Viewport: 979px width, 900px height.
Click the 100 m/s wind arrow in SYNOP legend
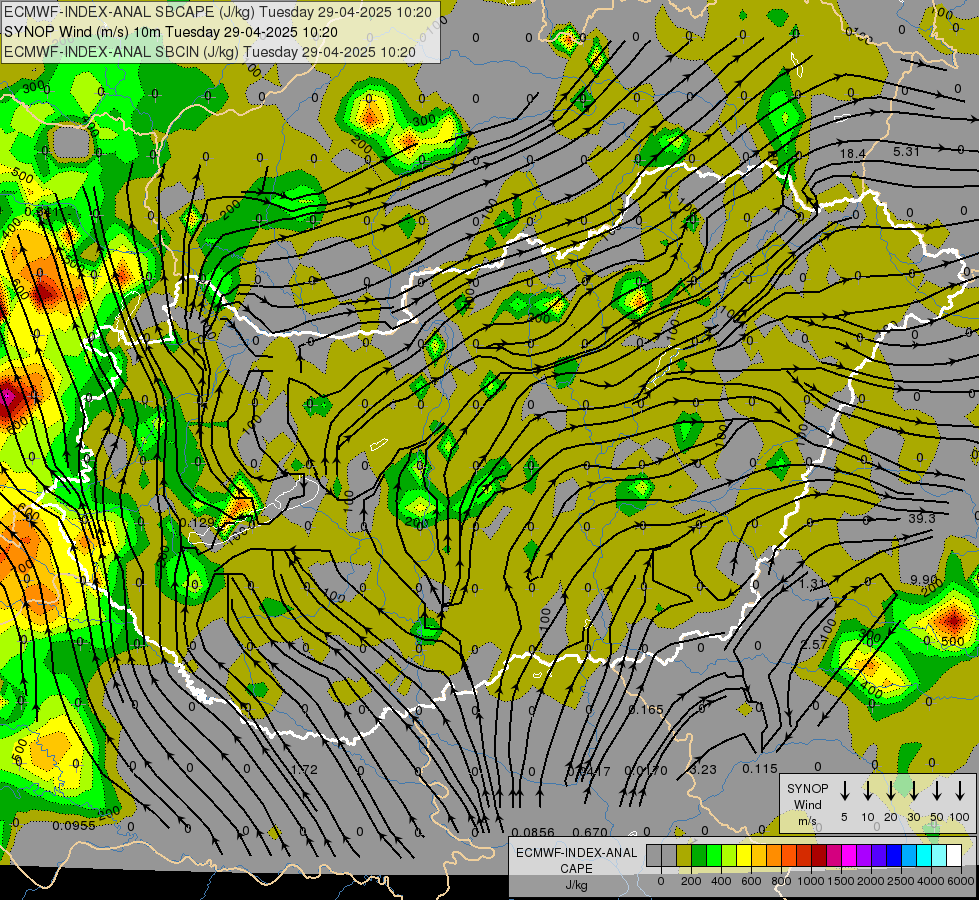(960, 790)
